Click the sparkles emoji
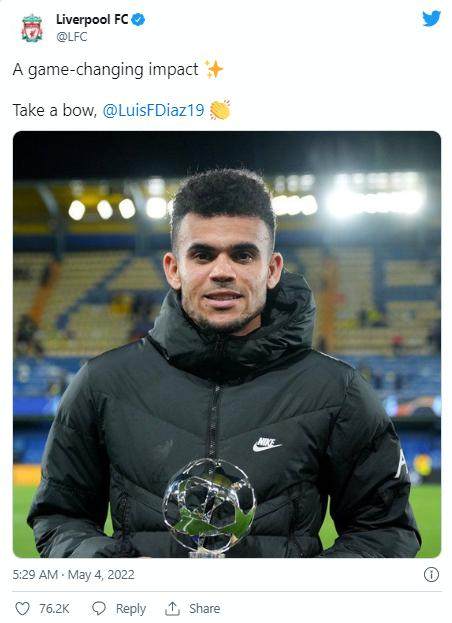Image resolution: width=452 pixels, height=623 pixels. [x=214, y=70]
